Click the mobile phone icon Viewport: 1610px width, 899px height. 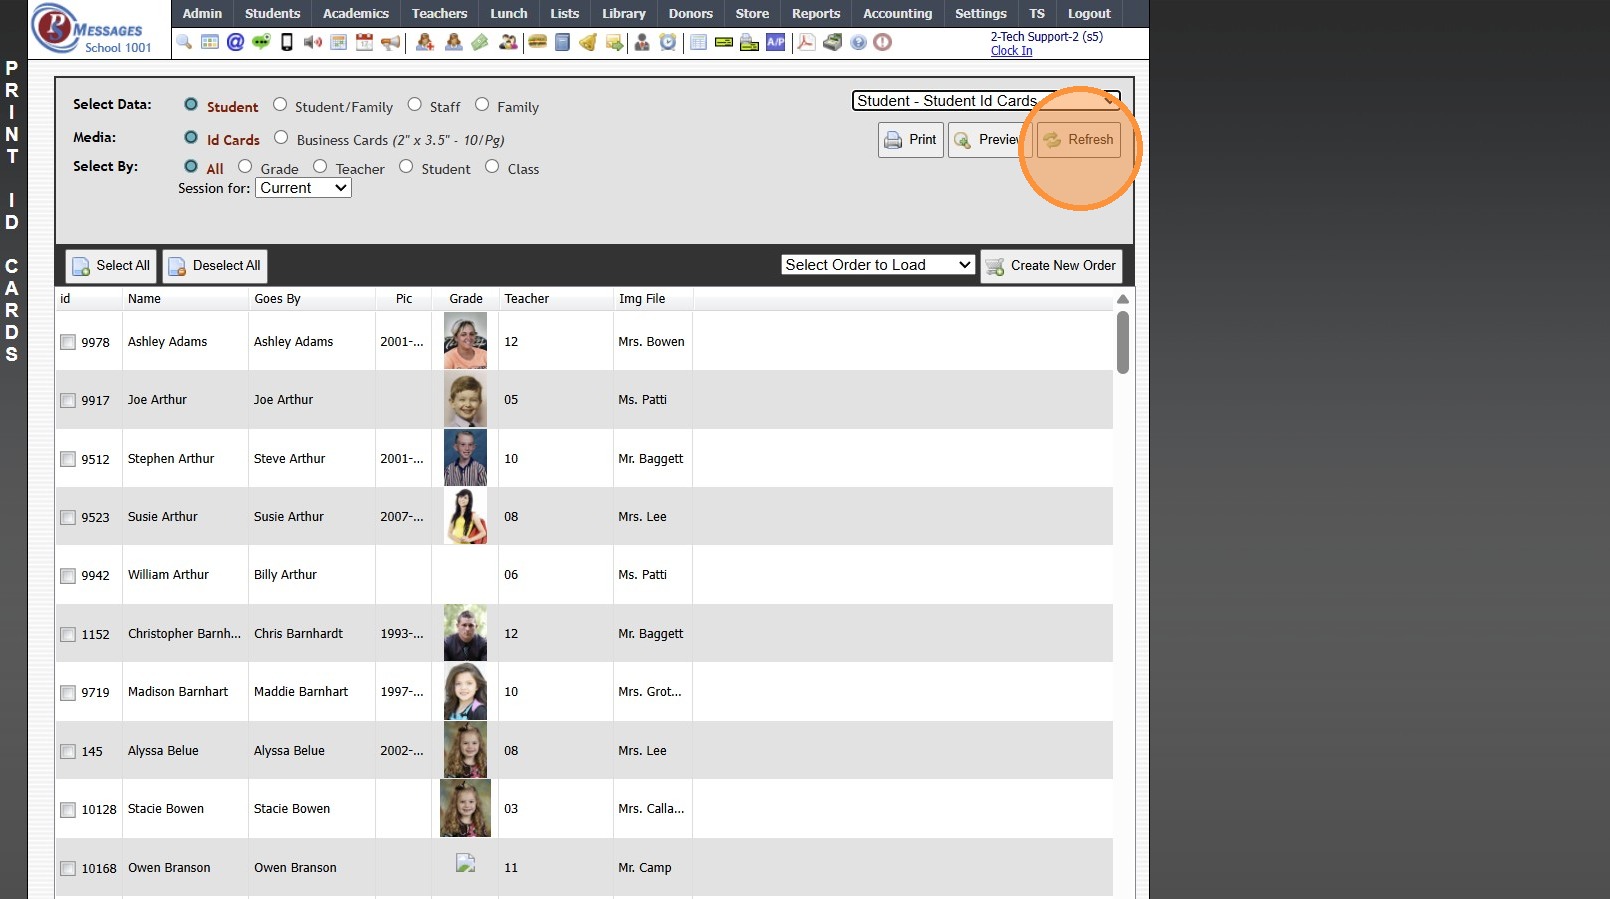(x=287, y=42)
